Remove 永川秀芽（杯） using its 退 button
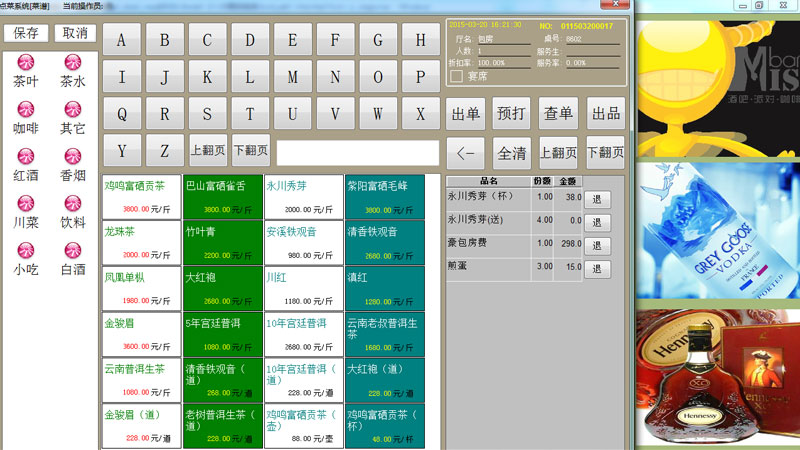Image resolution: width=800 pixels, height=450 pixels. [x=596, y=199]
